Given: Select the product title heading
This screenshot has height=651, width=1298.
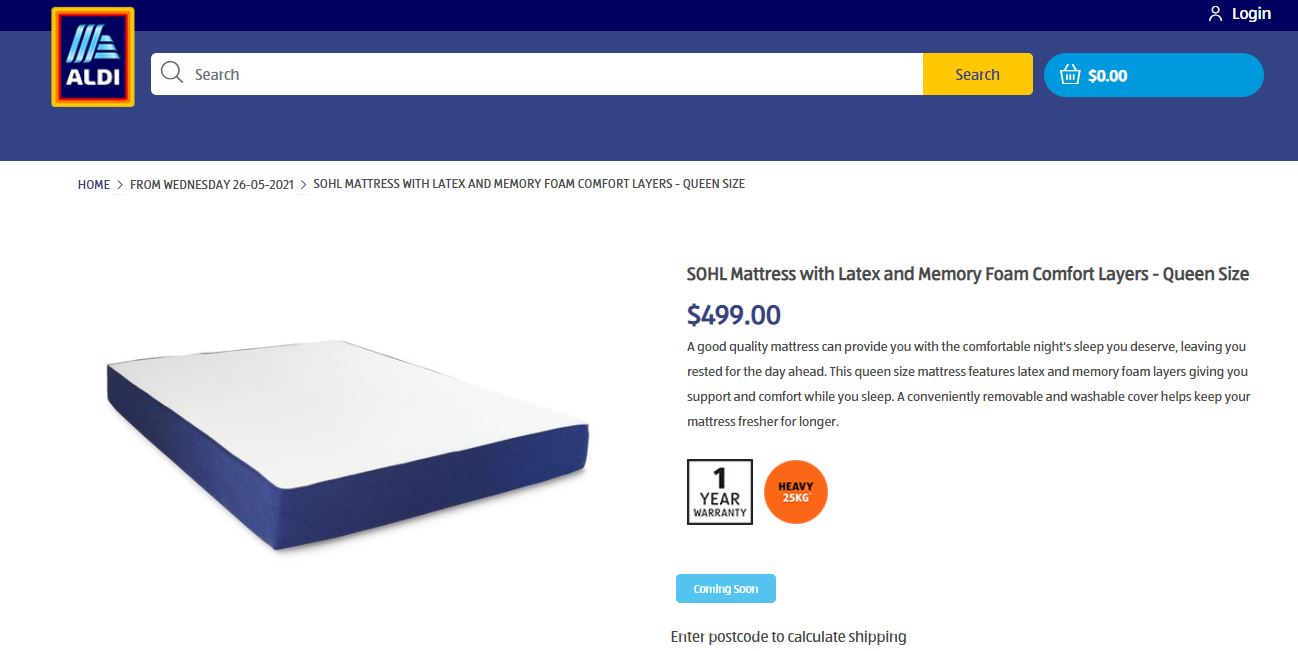Looking at the screenshot, I should pos(966,273).
